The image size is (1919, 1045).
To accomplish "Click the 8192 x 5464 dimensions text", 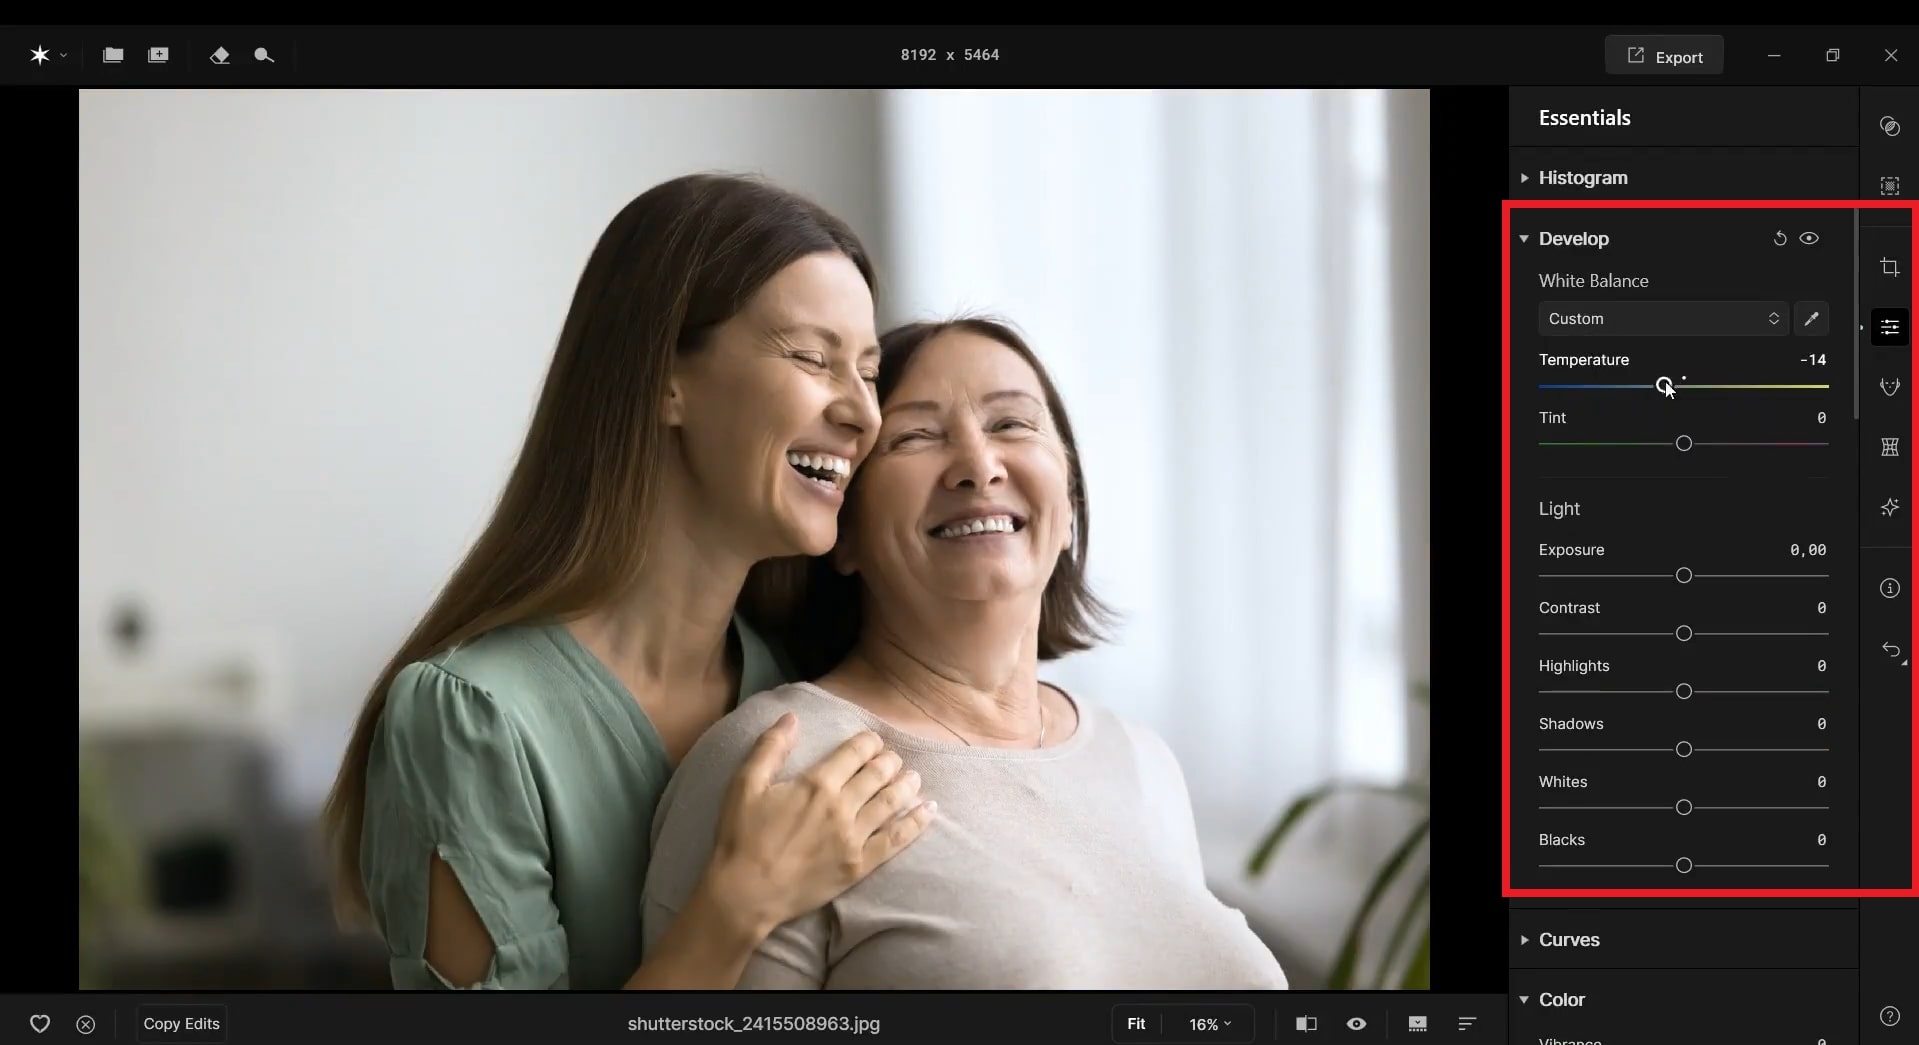I will point(950,55).
